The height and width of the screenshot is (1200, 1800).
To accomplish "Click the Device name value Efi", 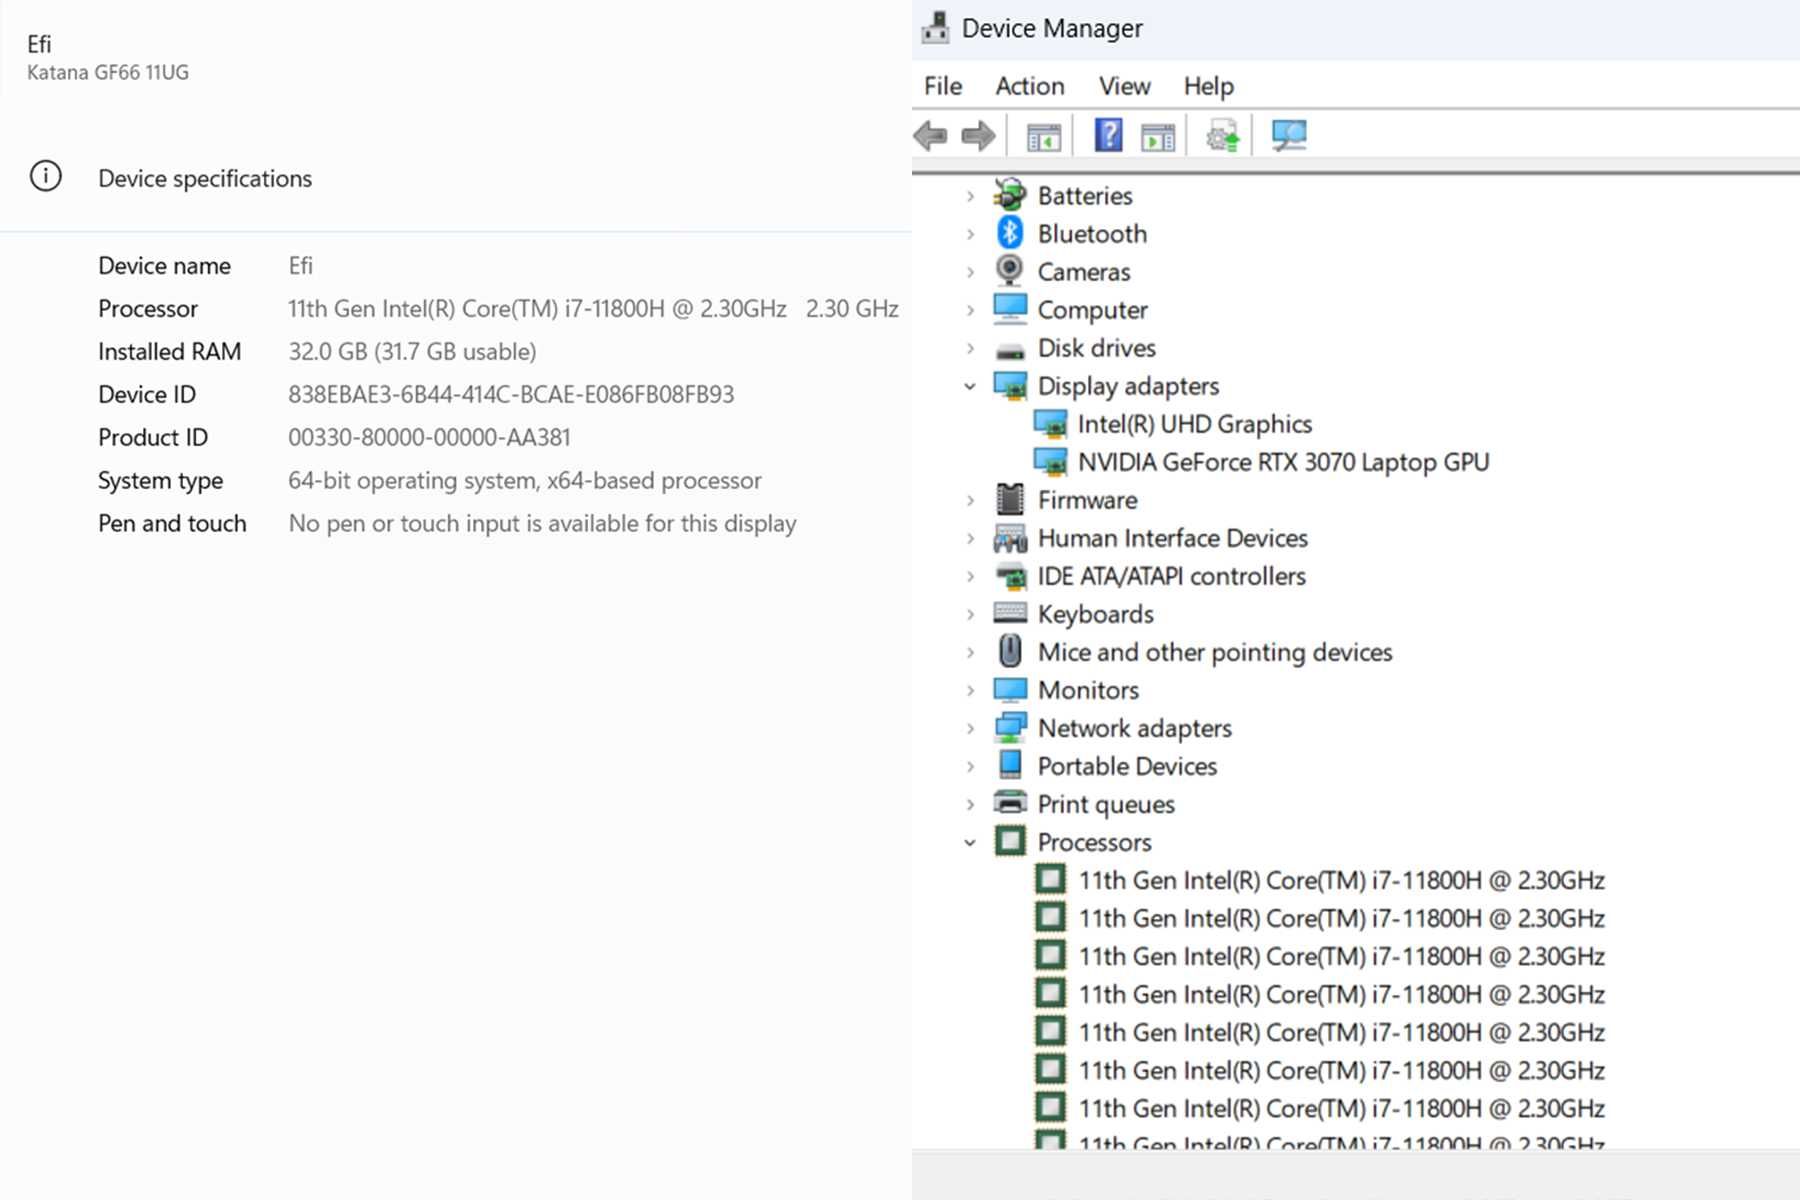I will (300, 265).
